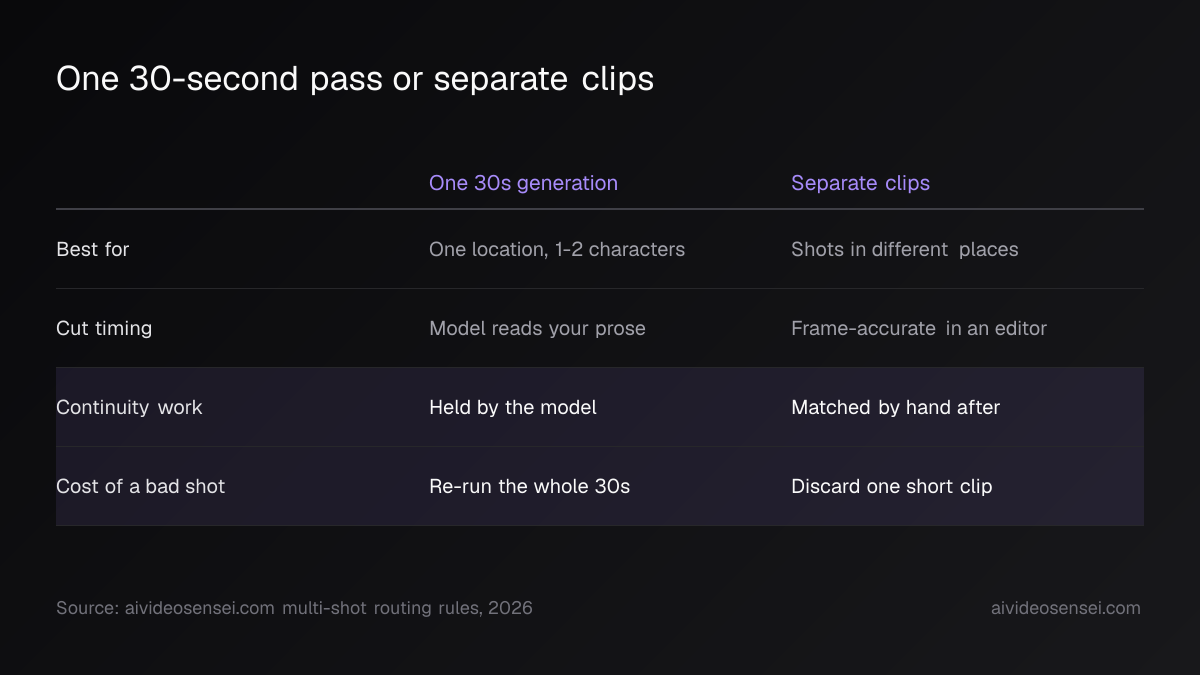Select 'Shots in different places' cell
Screen dimensions: 1200x675
[x=904, y=249]
